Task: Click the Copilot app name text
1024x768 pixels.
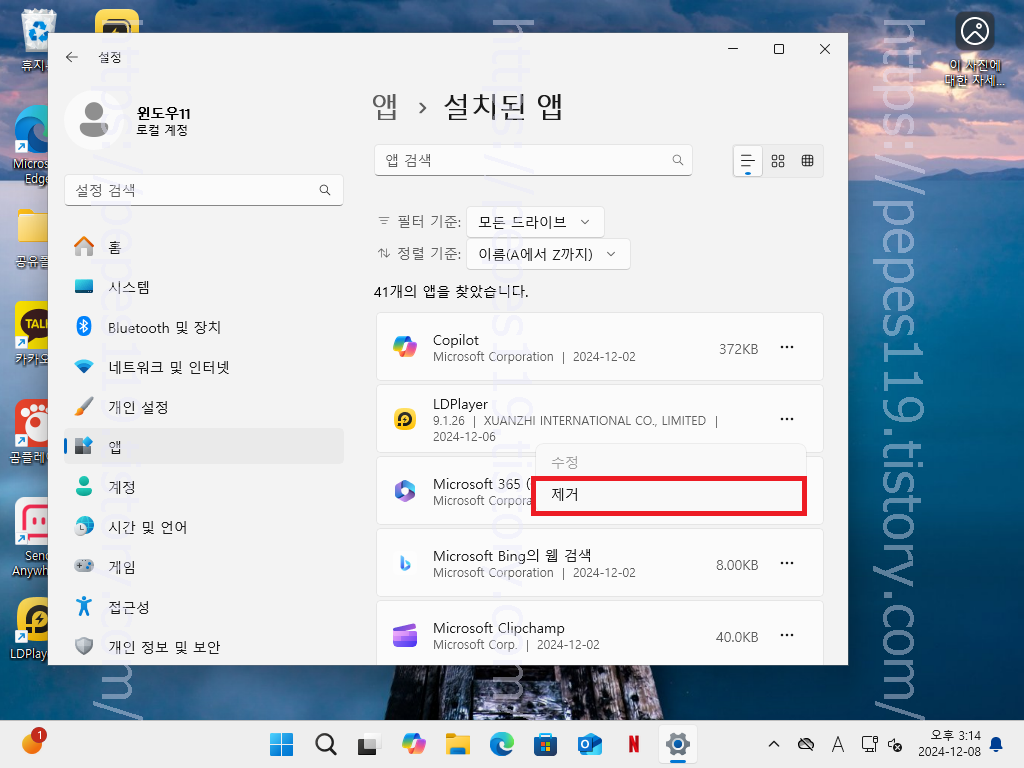Action: point(456,340)
